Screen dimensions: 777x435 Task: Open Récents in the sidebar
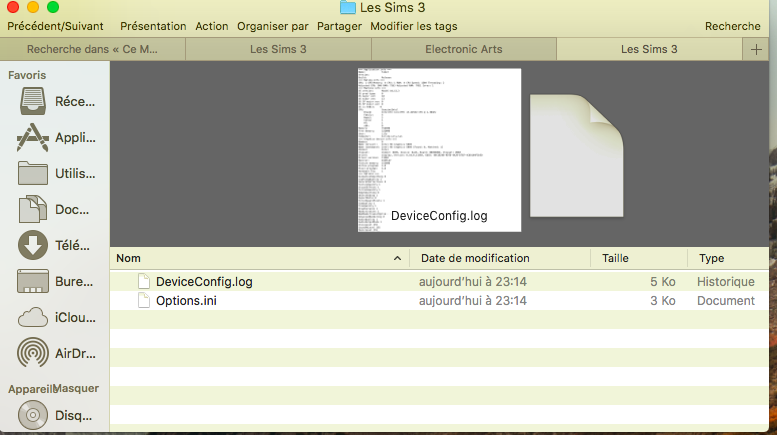point(56,102)
